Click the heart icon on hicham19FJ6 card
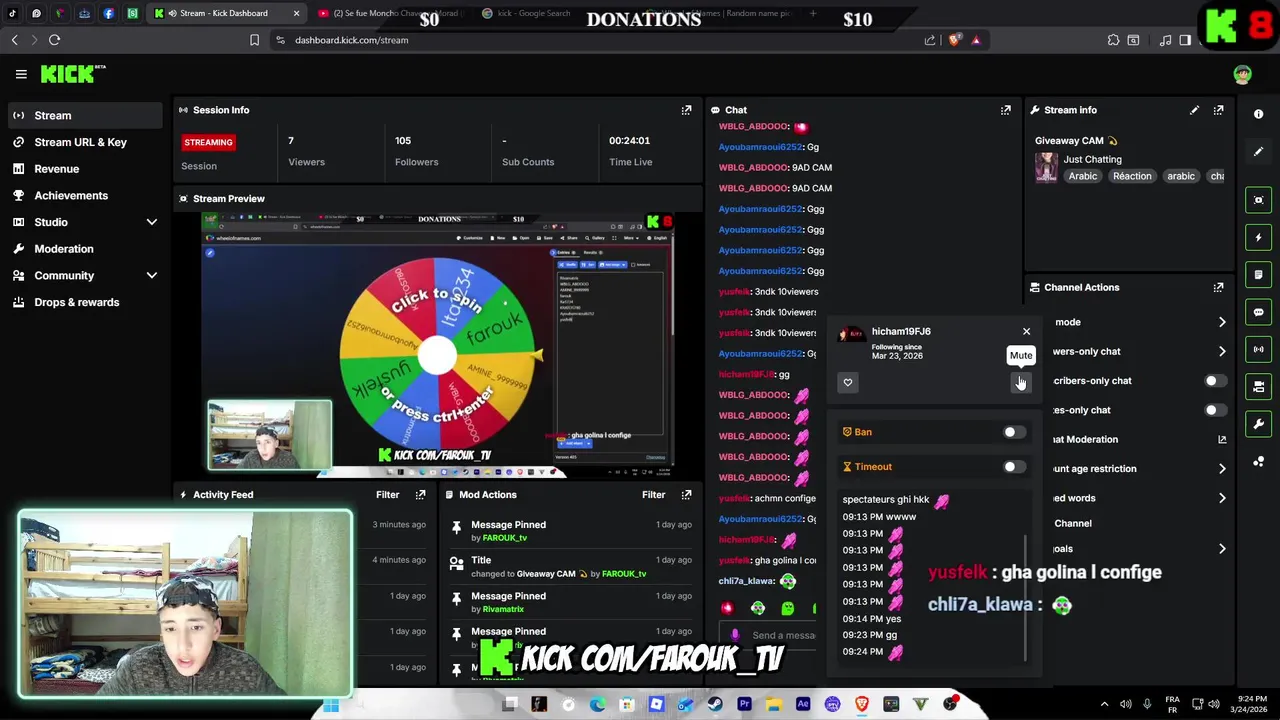1280x720 pixels. click(848, 383)
